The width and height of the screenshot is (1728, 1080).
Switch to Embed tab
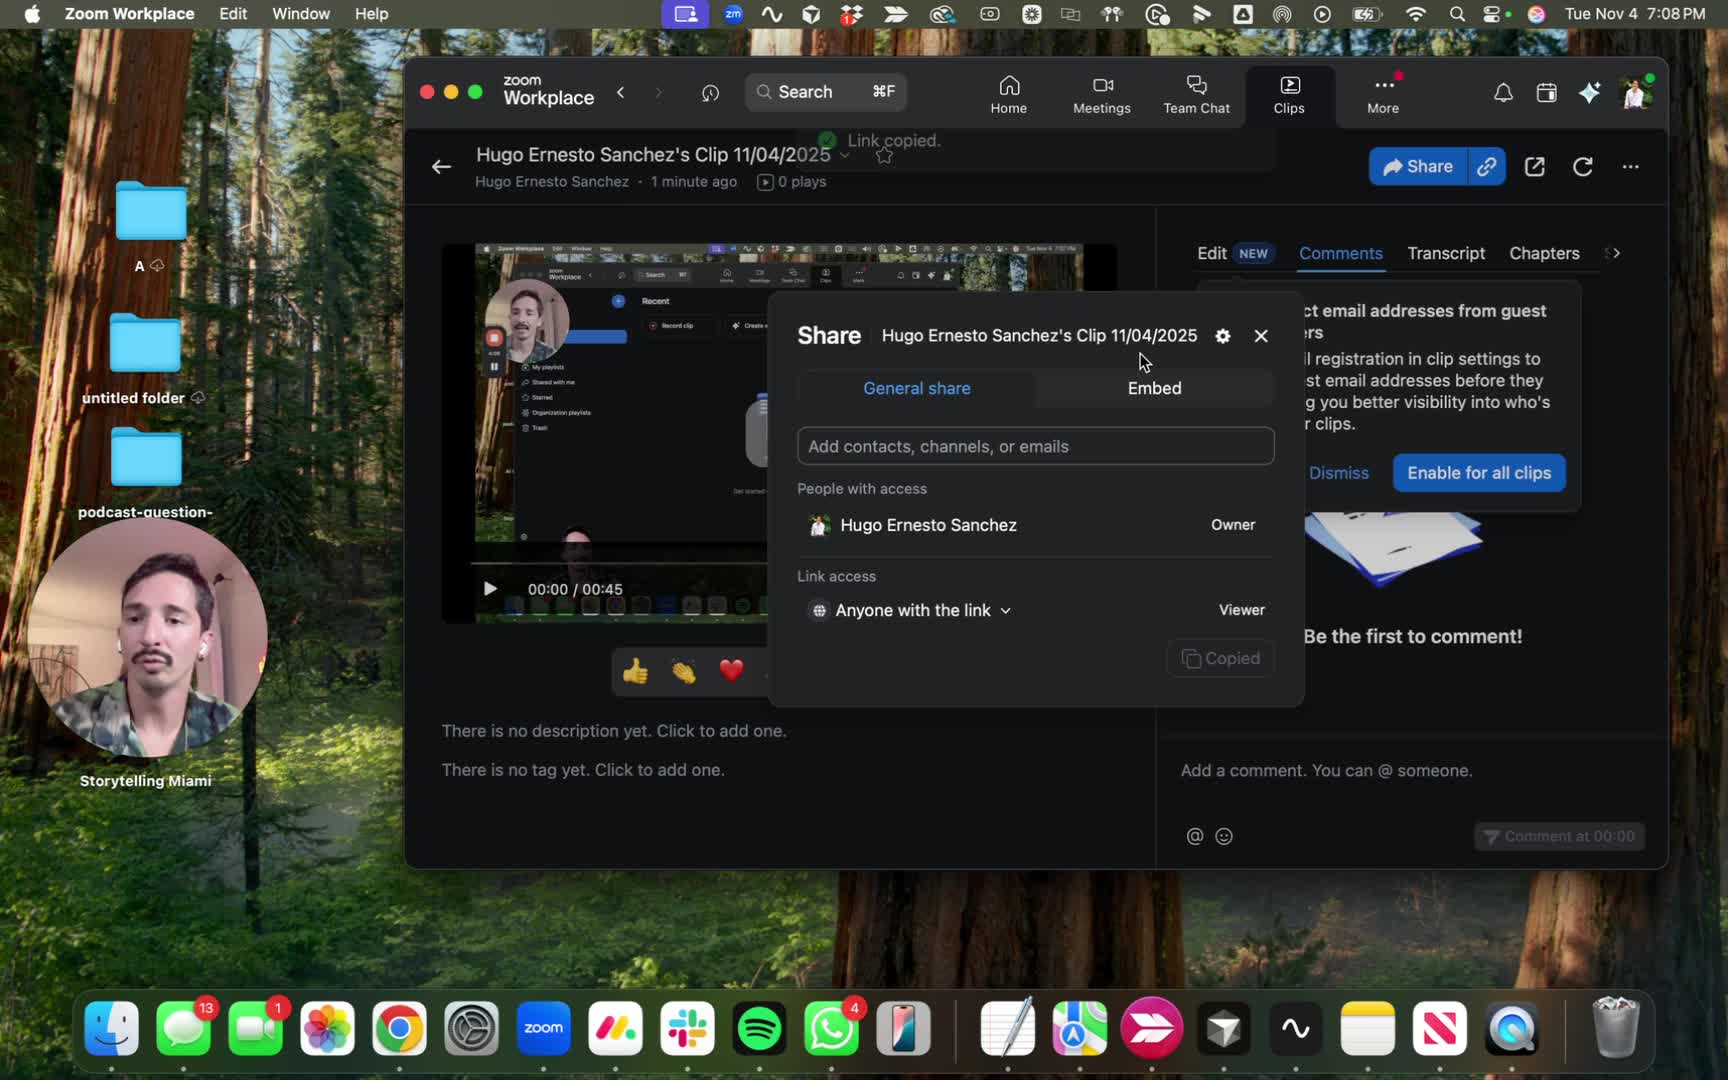pyautogui.click(x=1154, y=388)
